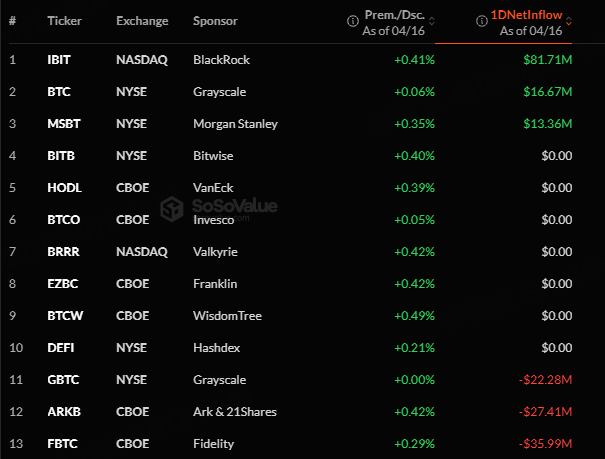
Task: Open the IBIT ticker link
Action: pos(59,60)
